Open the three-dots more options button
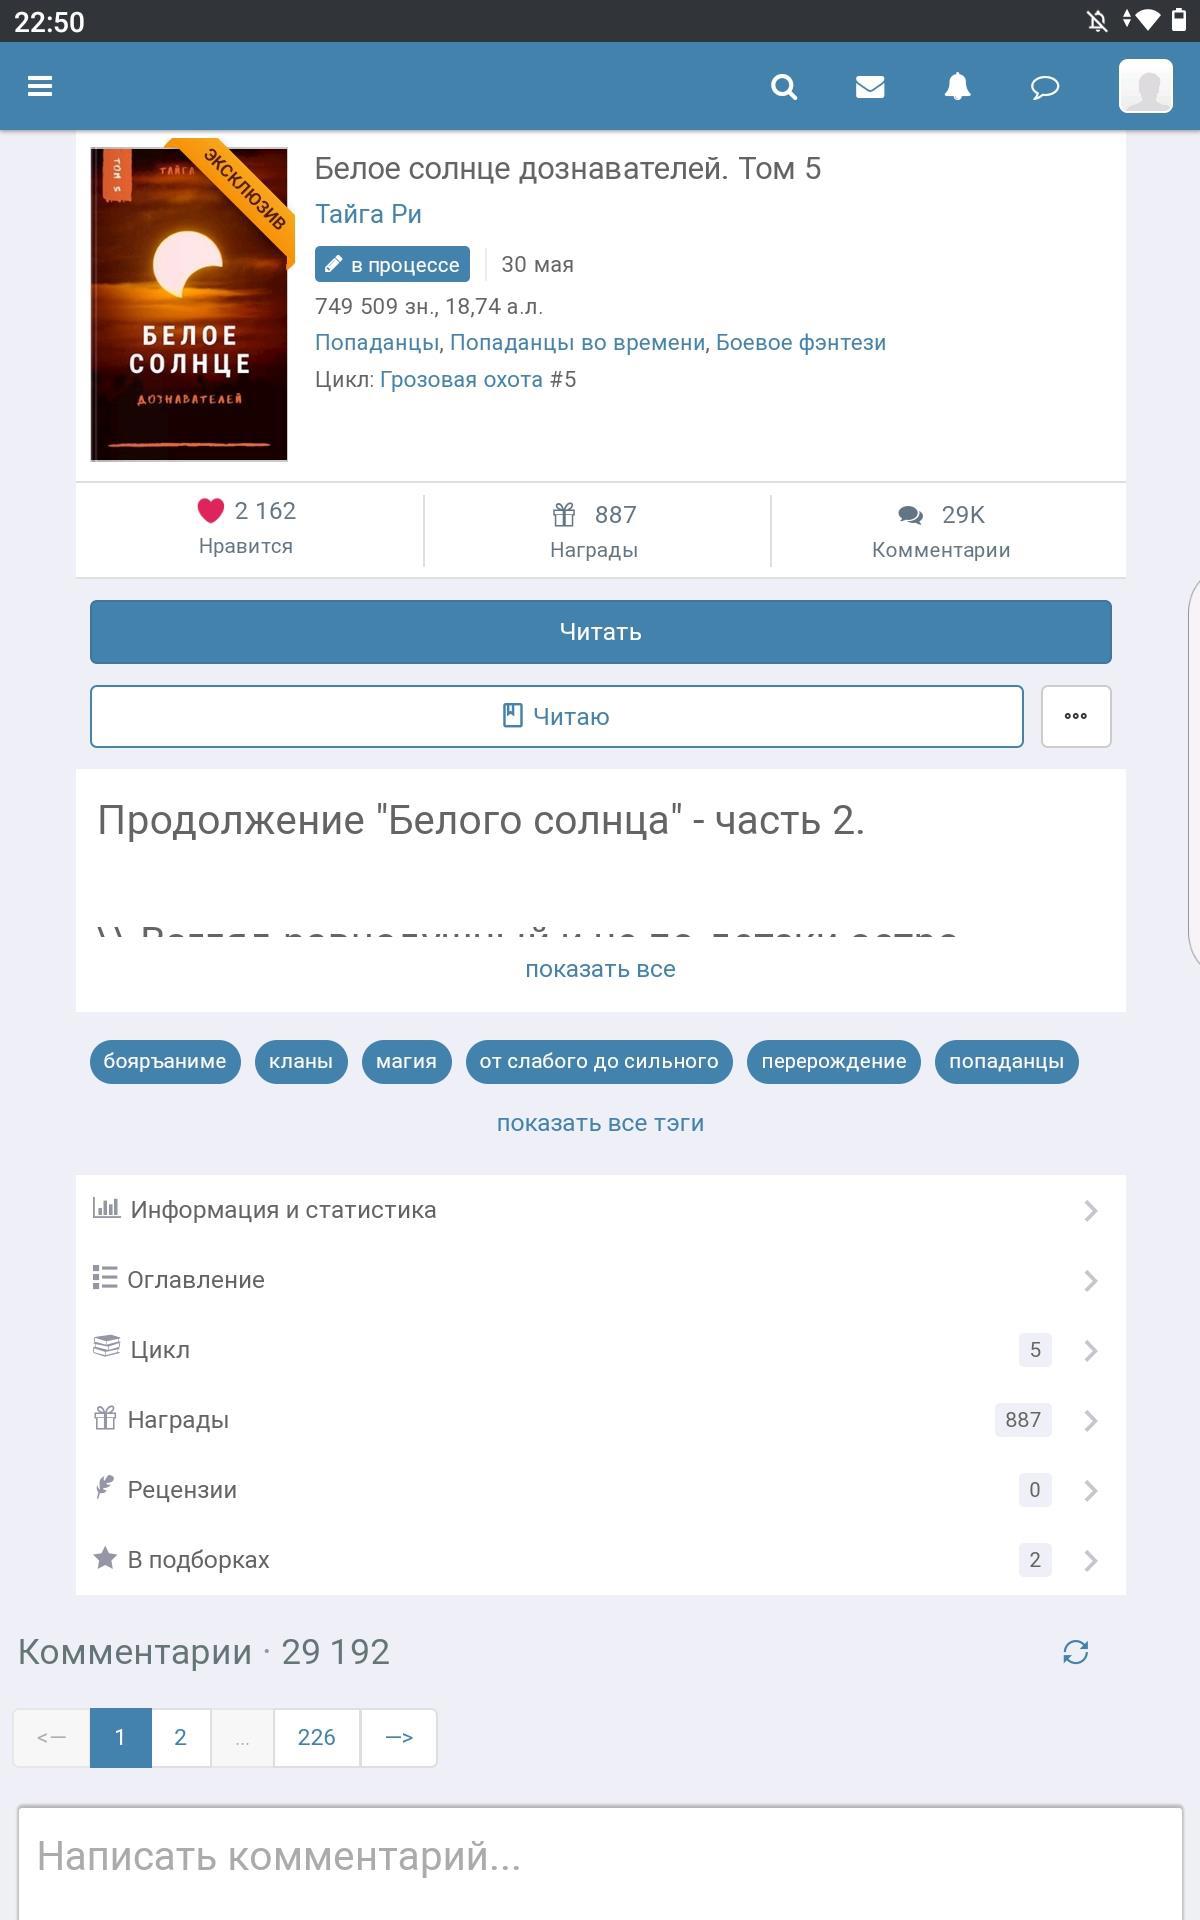 [1076, 716]
